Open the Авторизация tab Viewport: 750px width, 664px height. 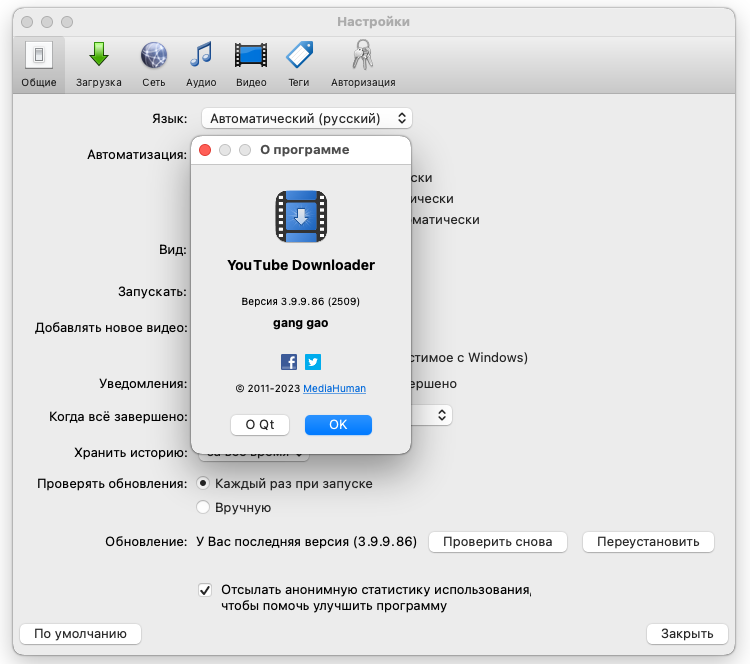coord(363,65)
